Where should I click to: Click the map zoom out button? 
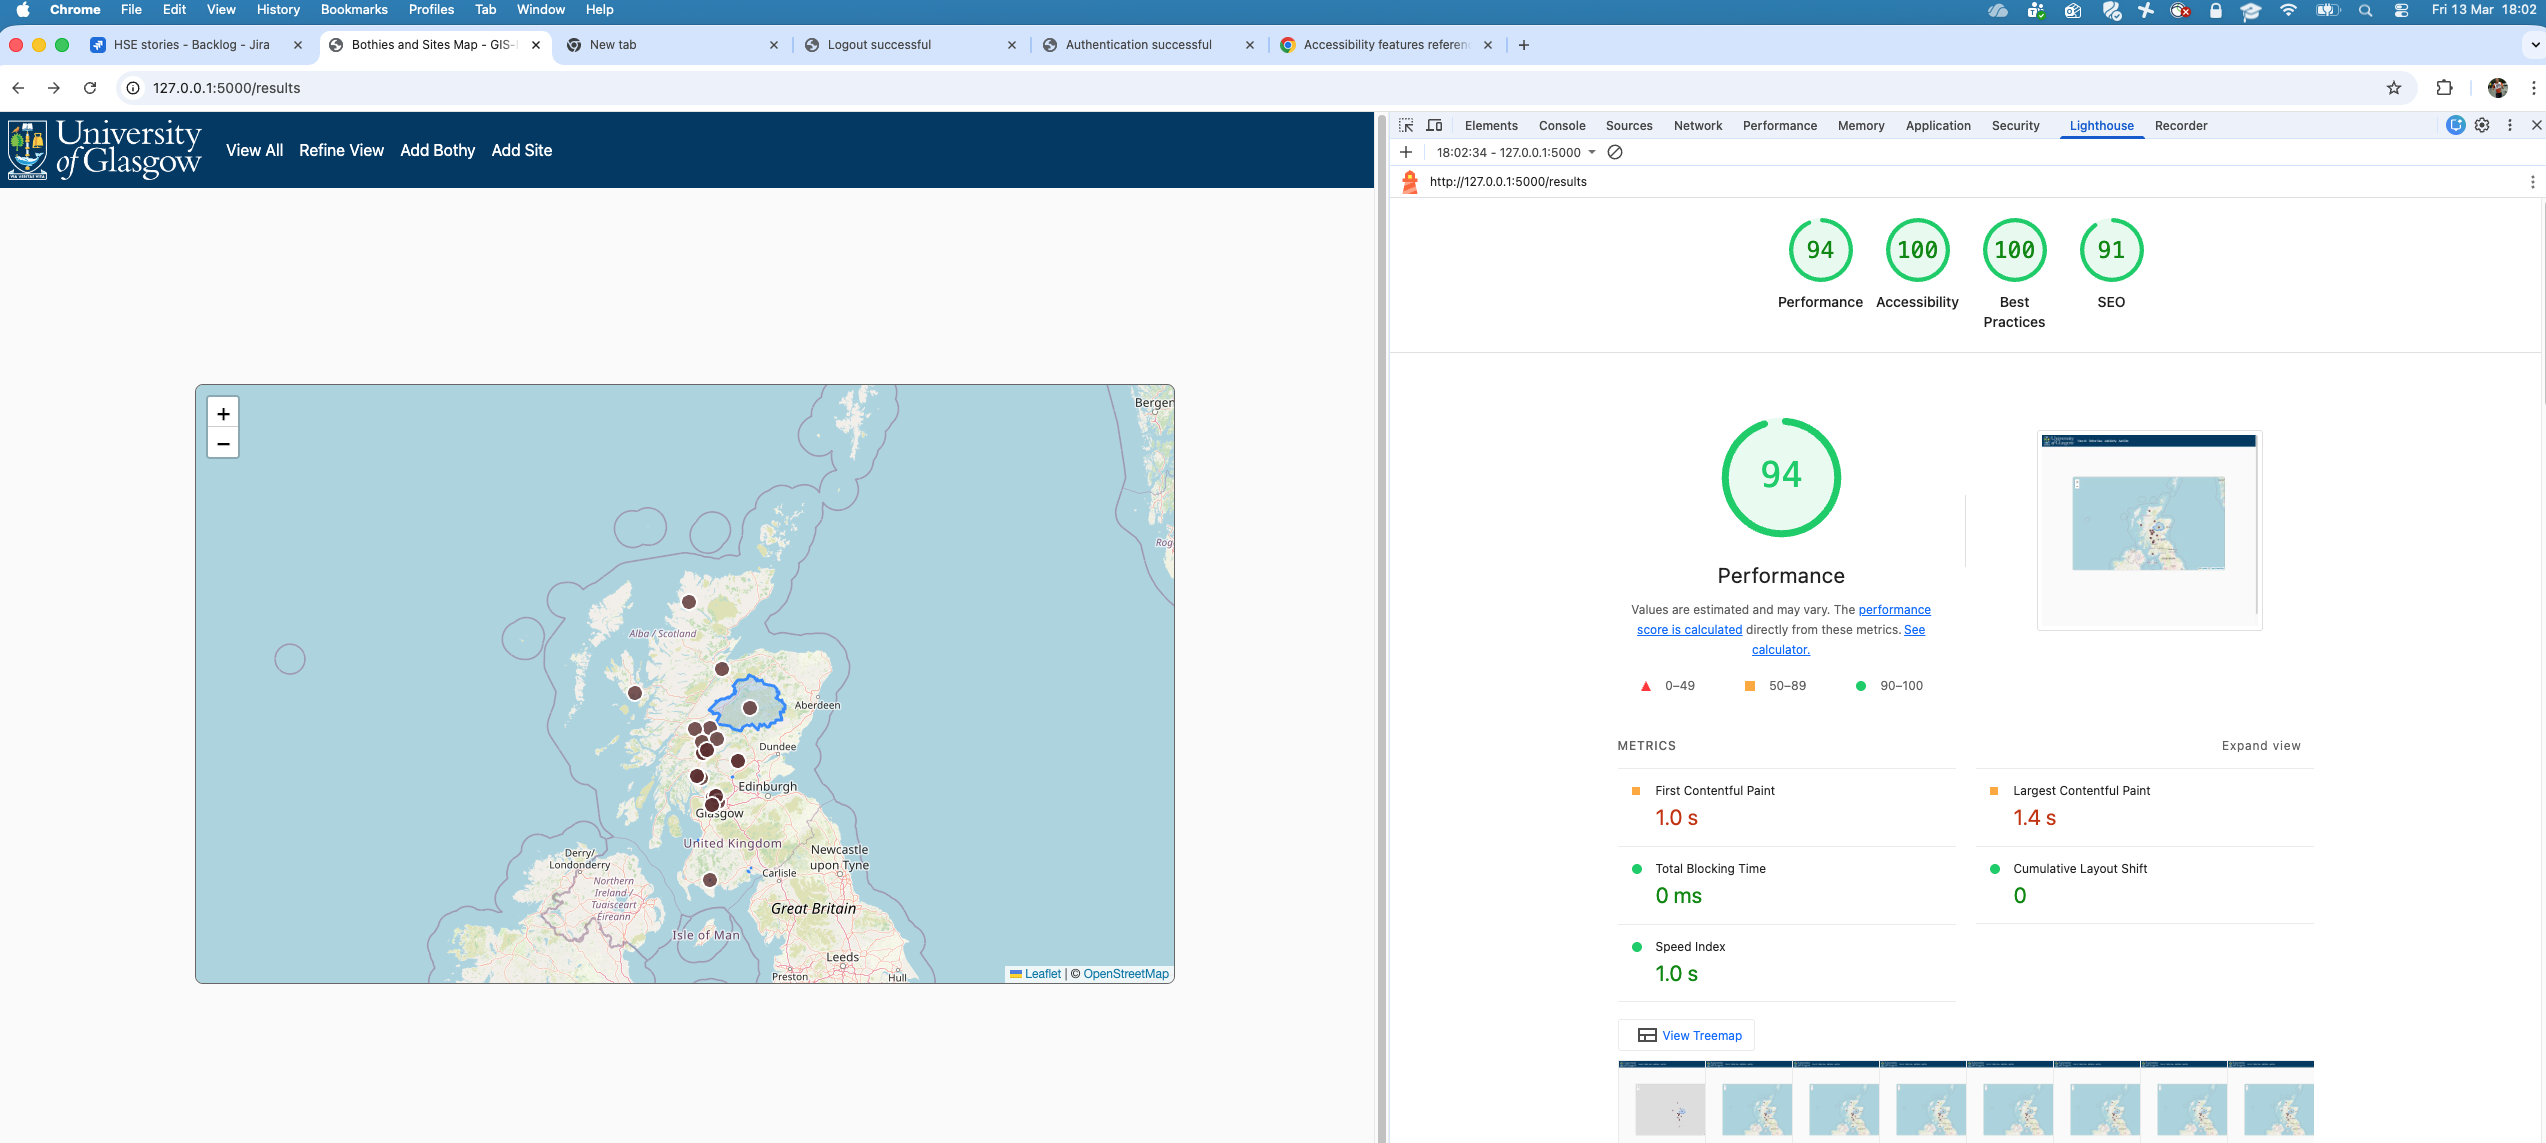223,443
